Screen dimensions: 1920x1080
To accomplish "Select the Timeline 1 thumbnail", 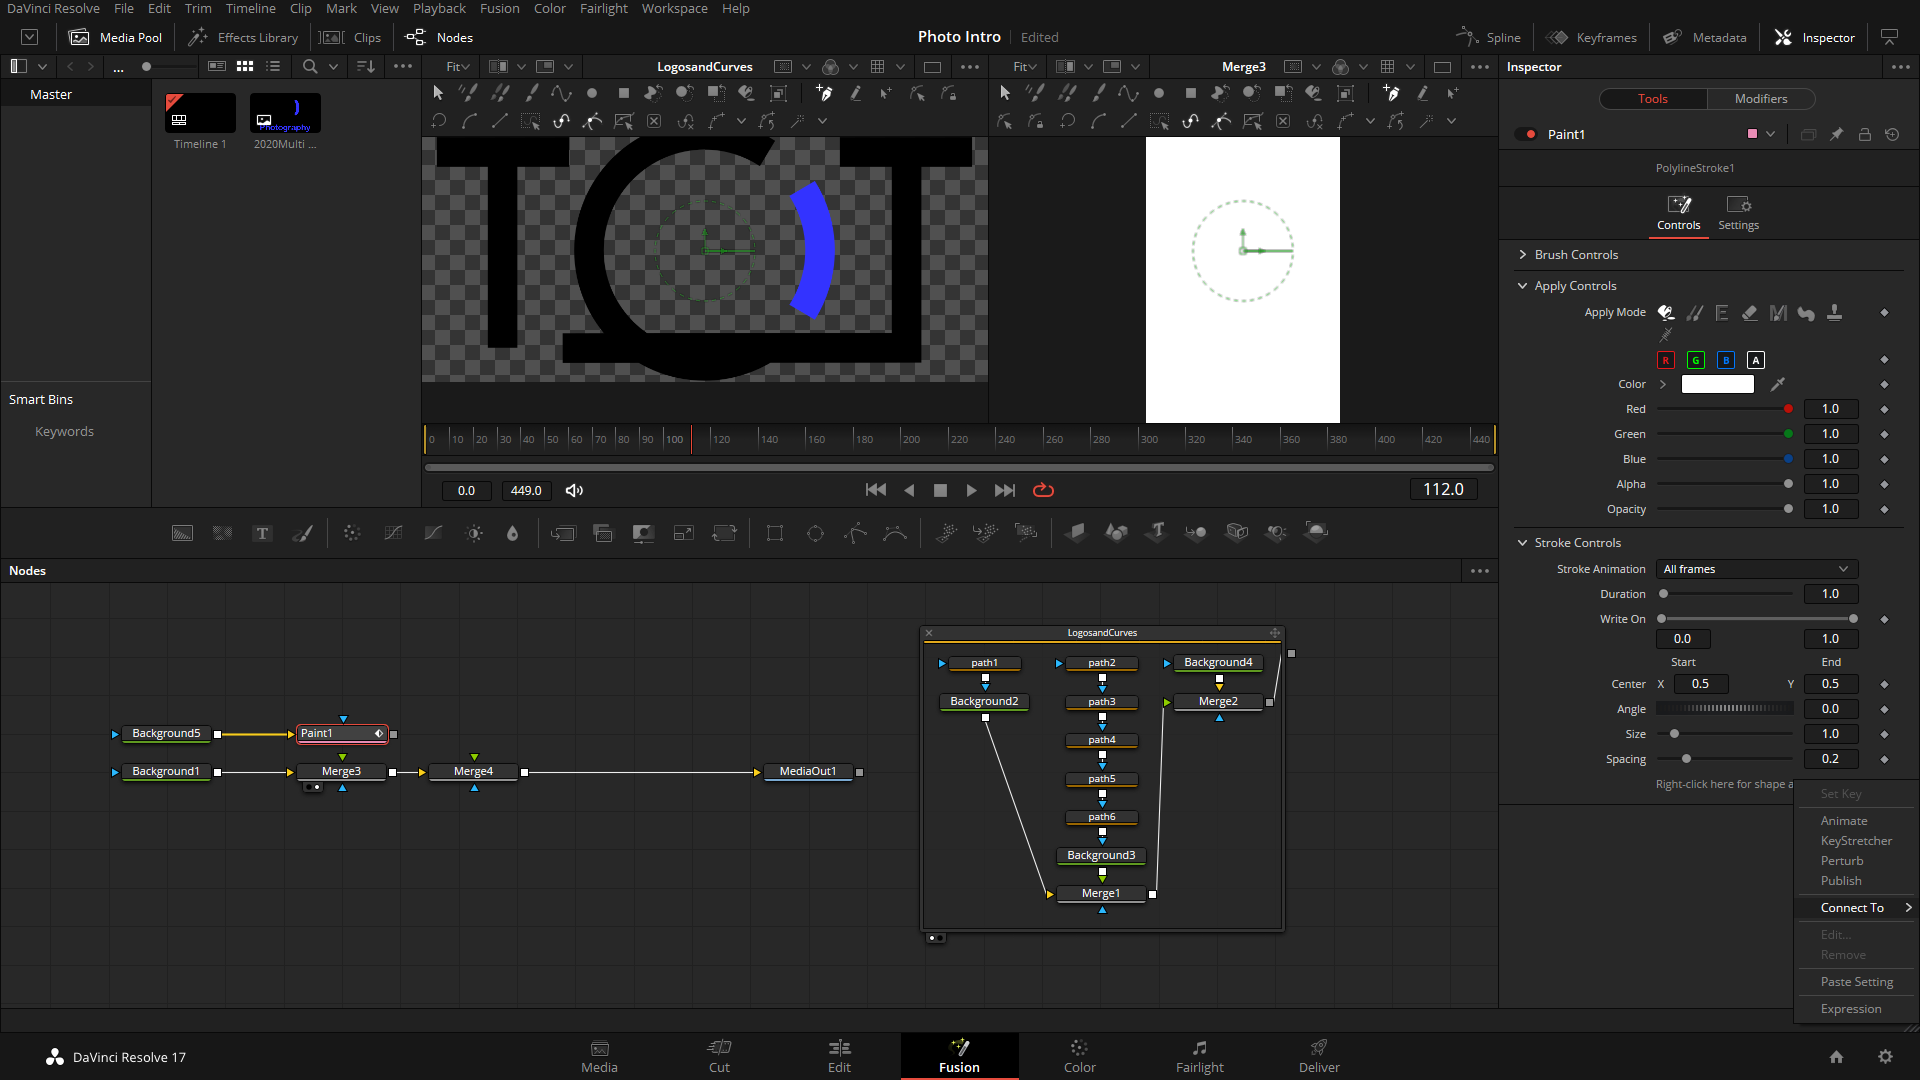I will 200,113.
